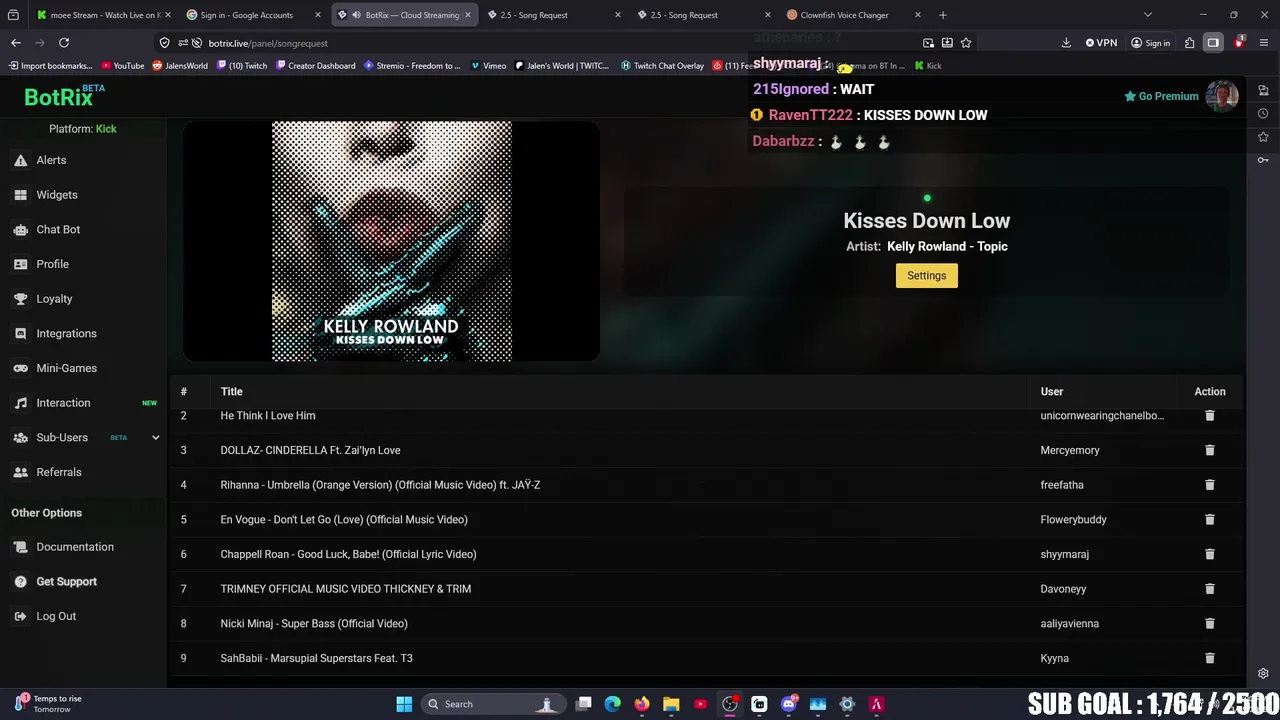Image resolution: width=1280 pixels, height=720 pixels.
Task: Bookmark this page with the star icon
Action: click(x=966, y=43)
